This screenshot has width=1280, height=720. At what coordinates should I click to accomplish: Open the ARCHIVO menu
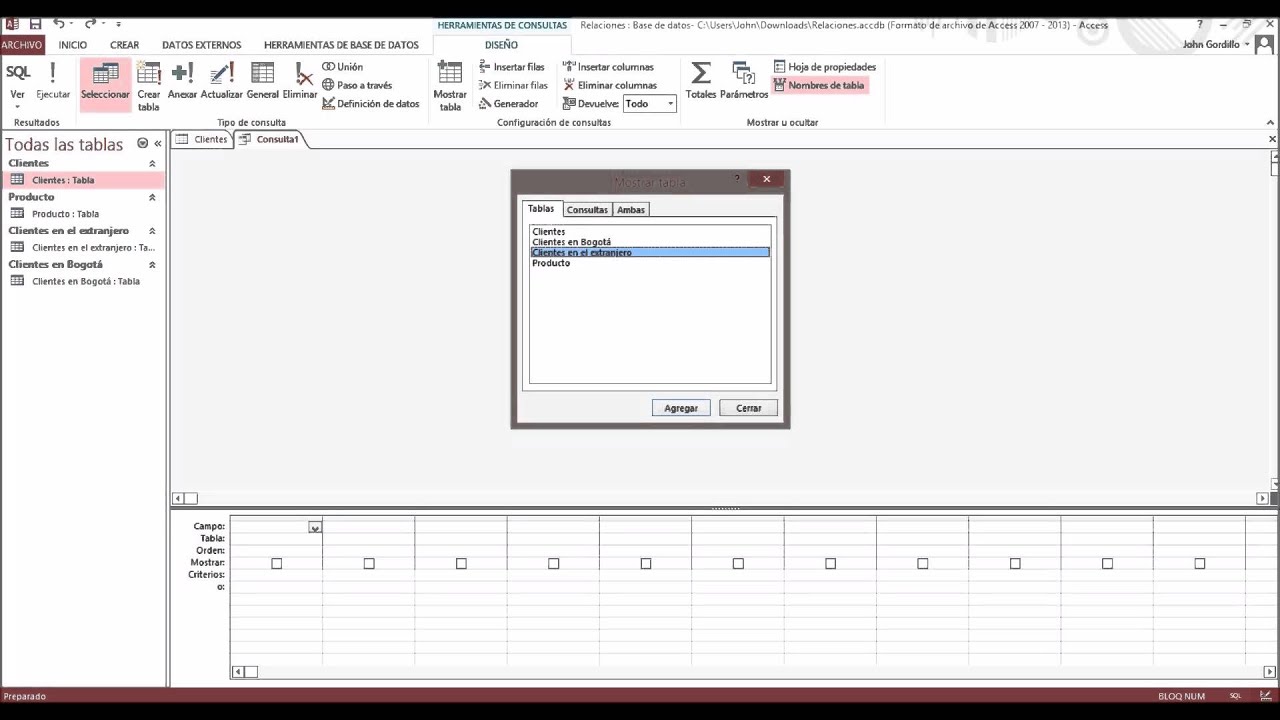(x=22, y=45)
